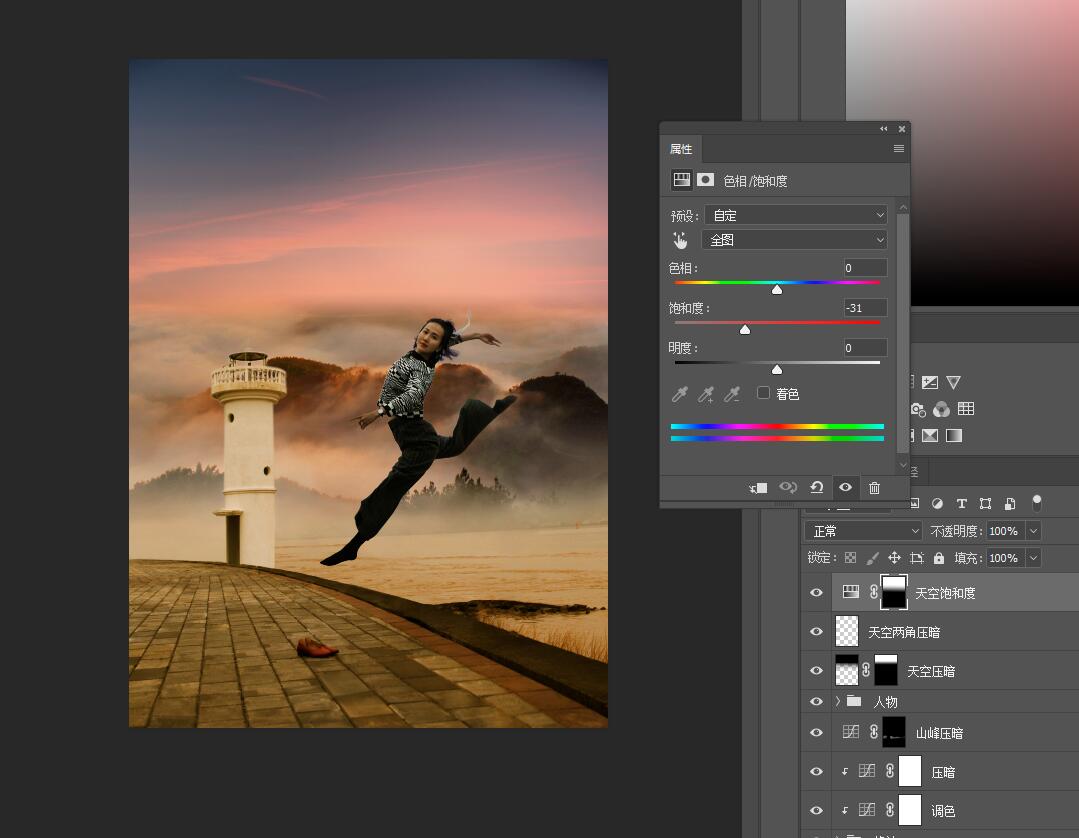The width and height of the screenshot is (1079, 838).
Task: Lock all padlock icon
Action: (939, 558)
